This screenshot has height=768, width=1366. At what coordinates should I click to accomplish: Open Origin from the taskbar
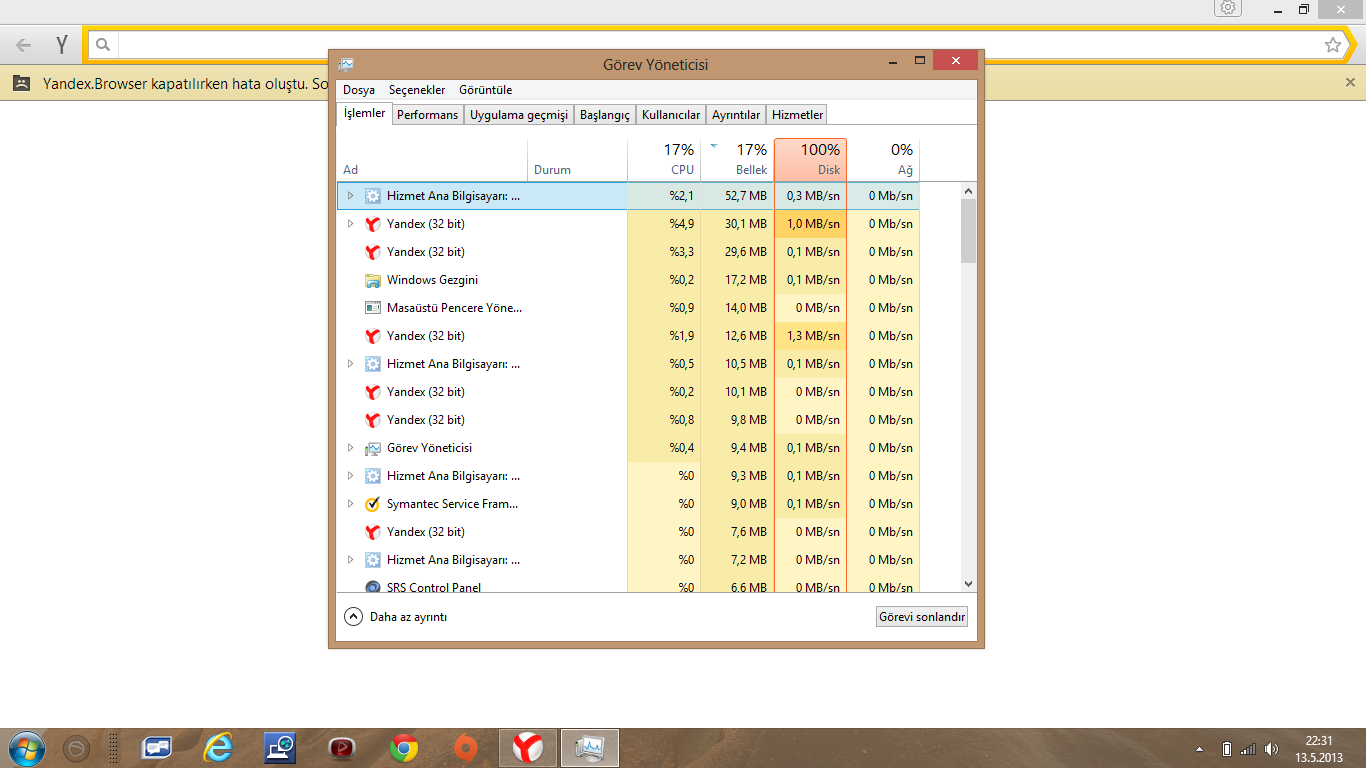(x=465, y=748)
